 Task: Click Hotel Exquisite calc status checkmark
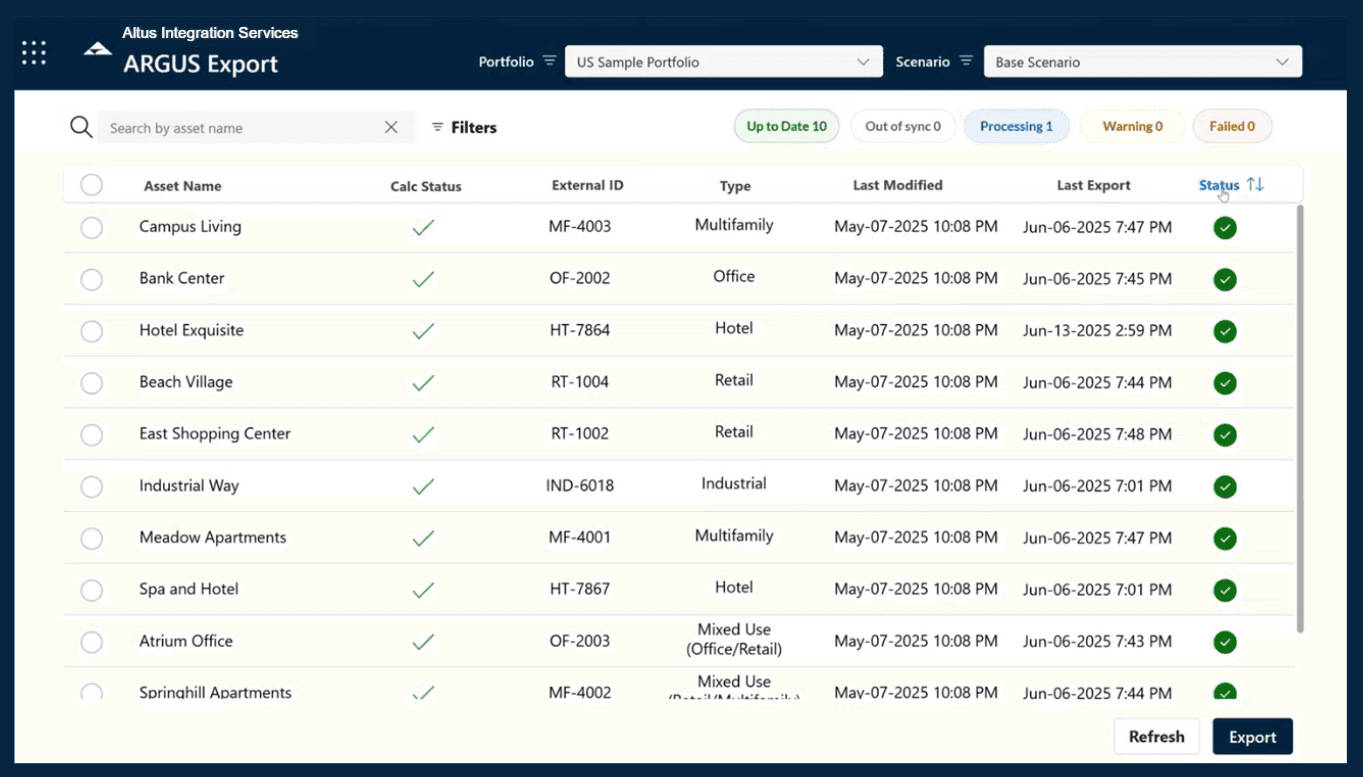[x=424, y=330]
